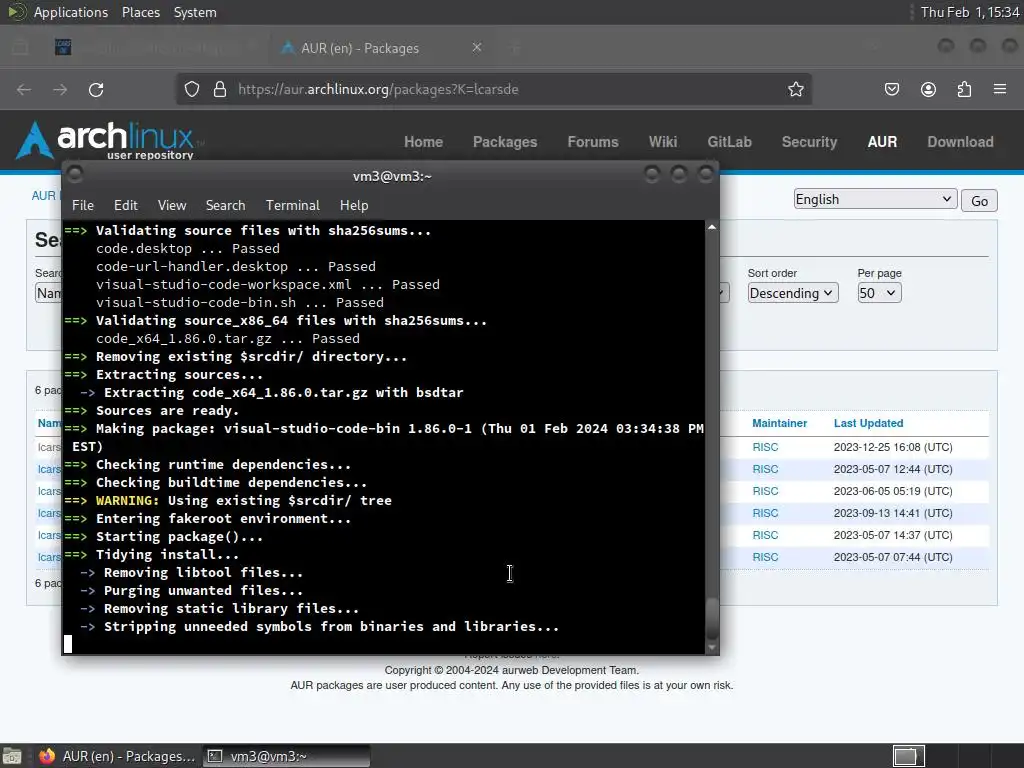Viewport: 1024px width, 768px height.
Task: Click date 2023-05-07 07:44 (UTC)
Action: (x=893, y=557)
